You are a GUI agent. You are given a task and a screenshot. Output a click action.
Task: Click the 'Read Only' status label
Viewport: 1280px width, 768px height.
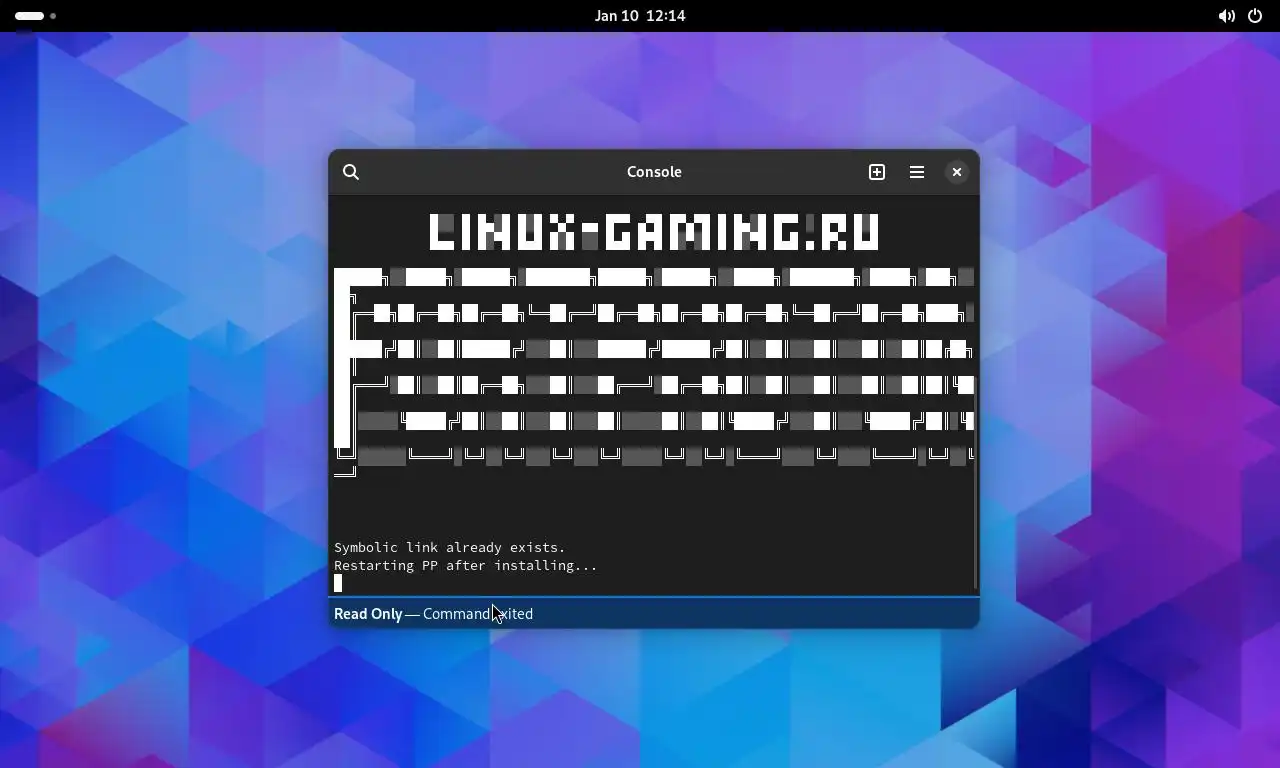(x=368, y=614)
